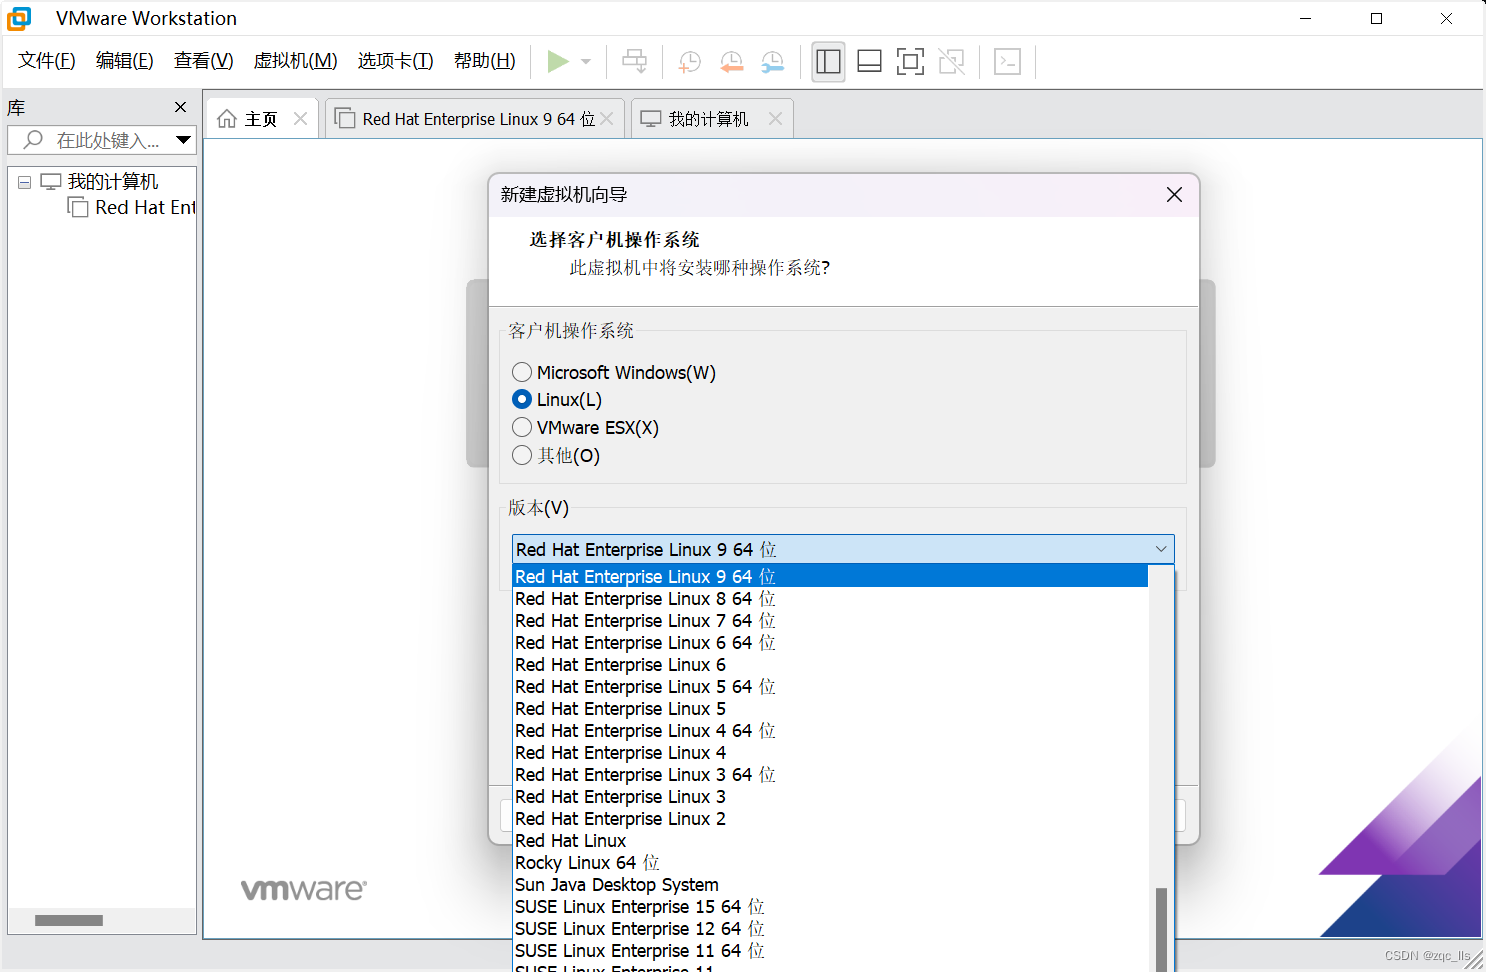Open the power options dropdown arrow
Screen dimensions: 1486x972
pyautogui.click(x=586, y=62)
